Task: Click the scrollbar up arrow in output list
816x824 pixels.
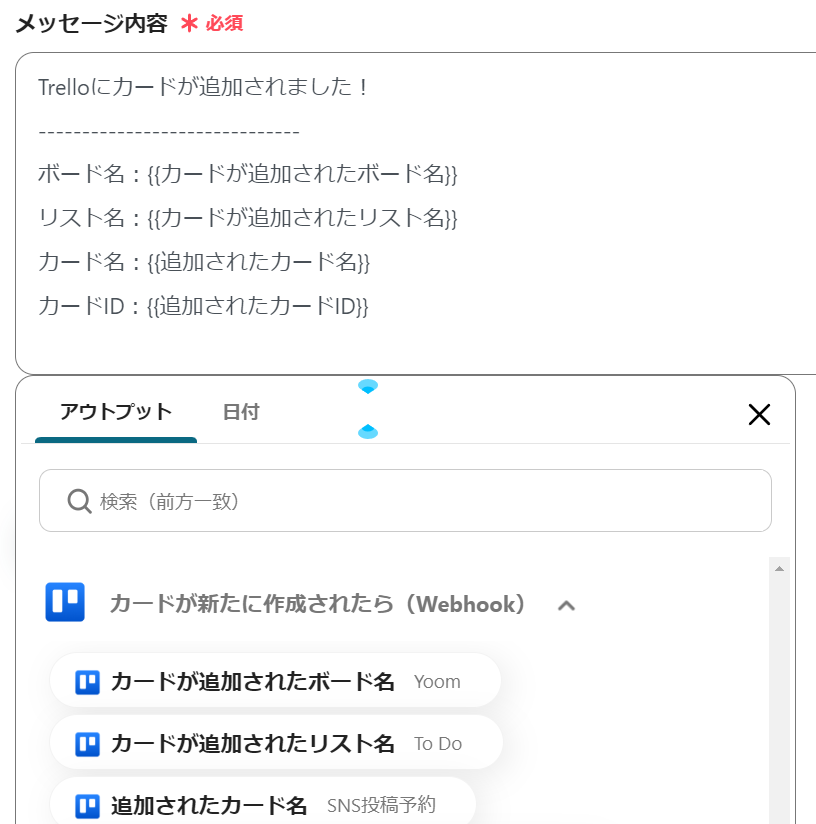Action: point(779,568)
